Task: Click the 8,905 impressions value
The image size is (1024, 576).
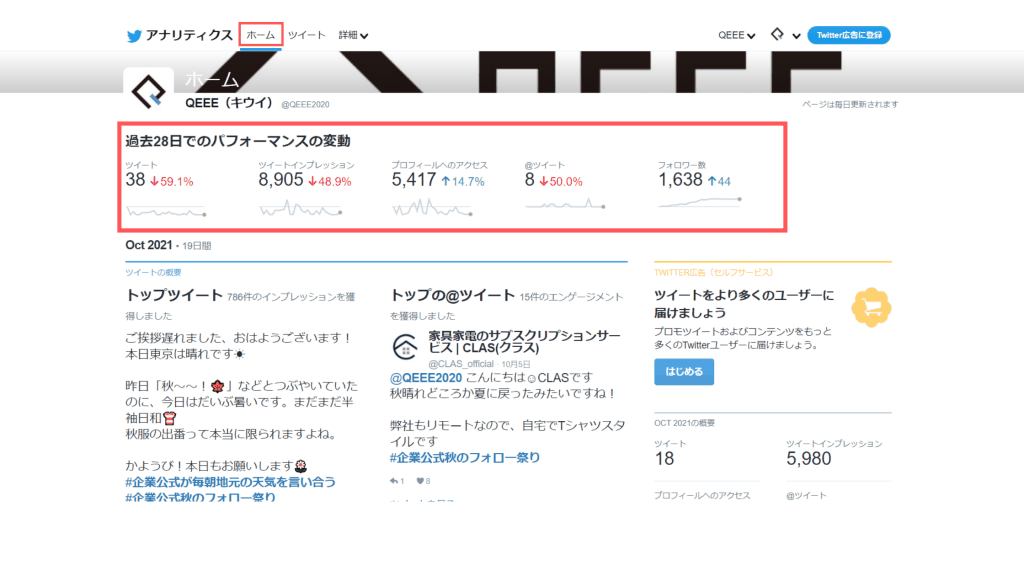Action: (281, 180)
